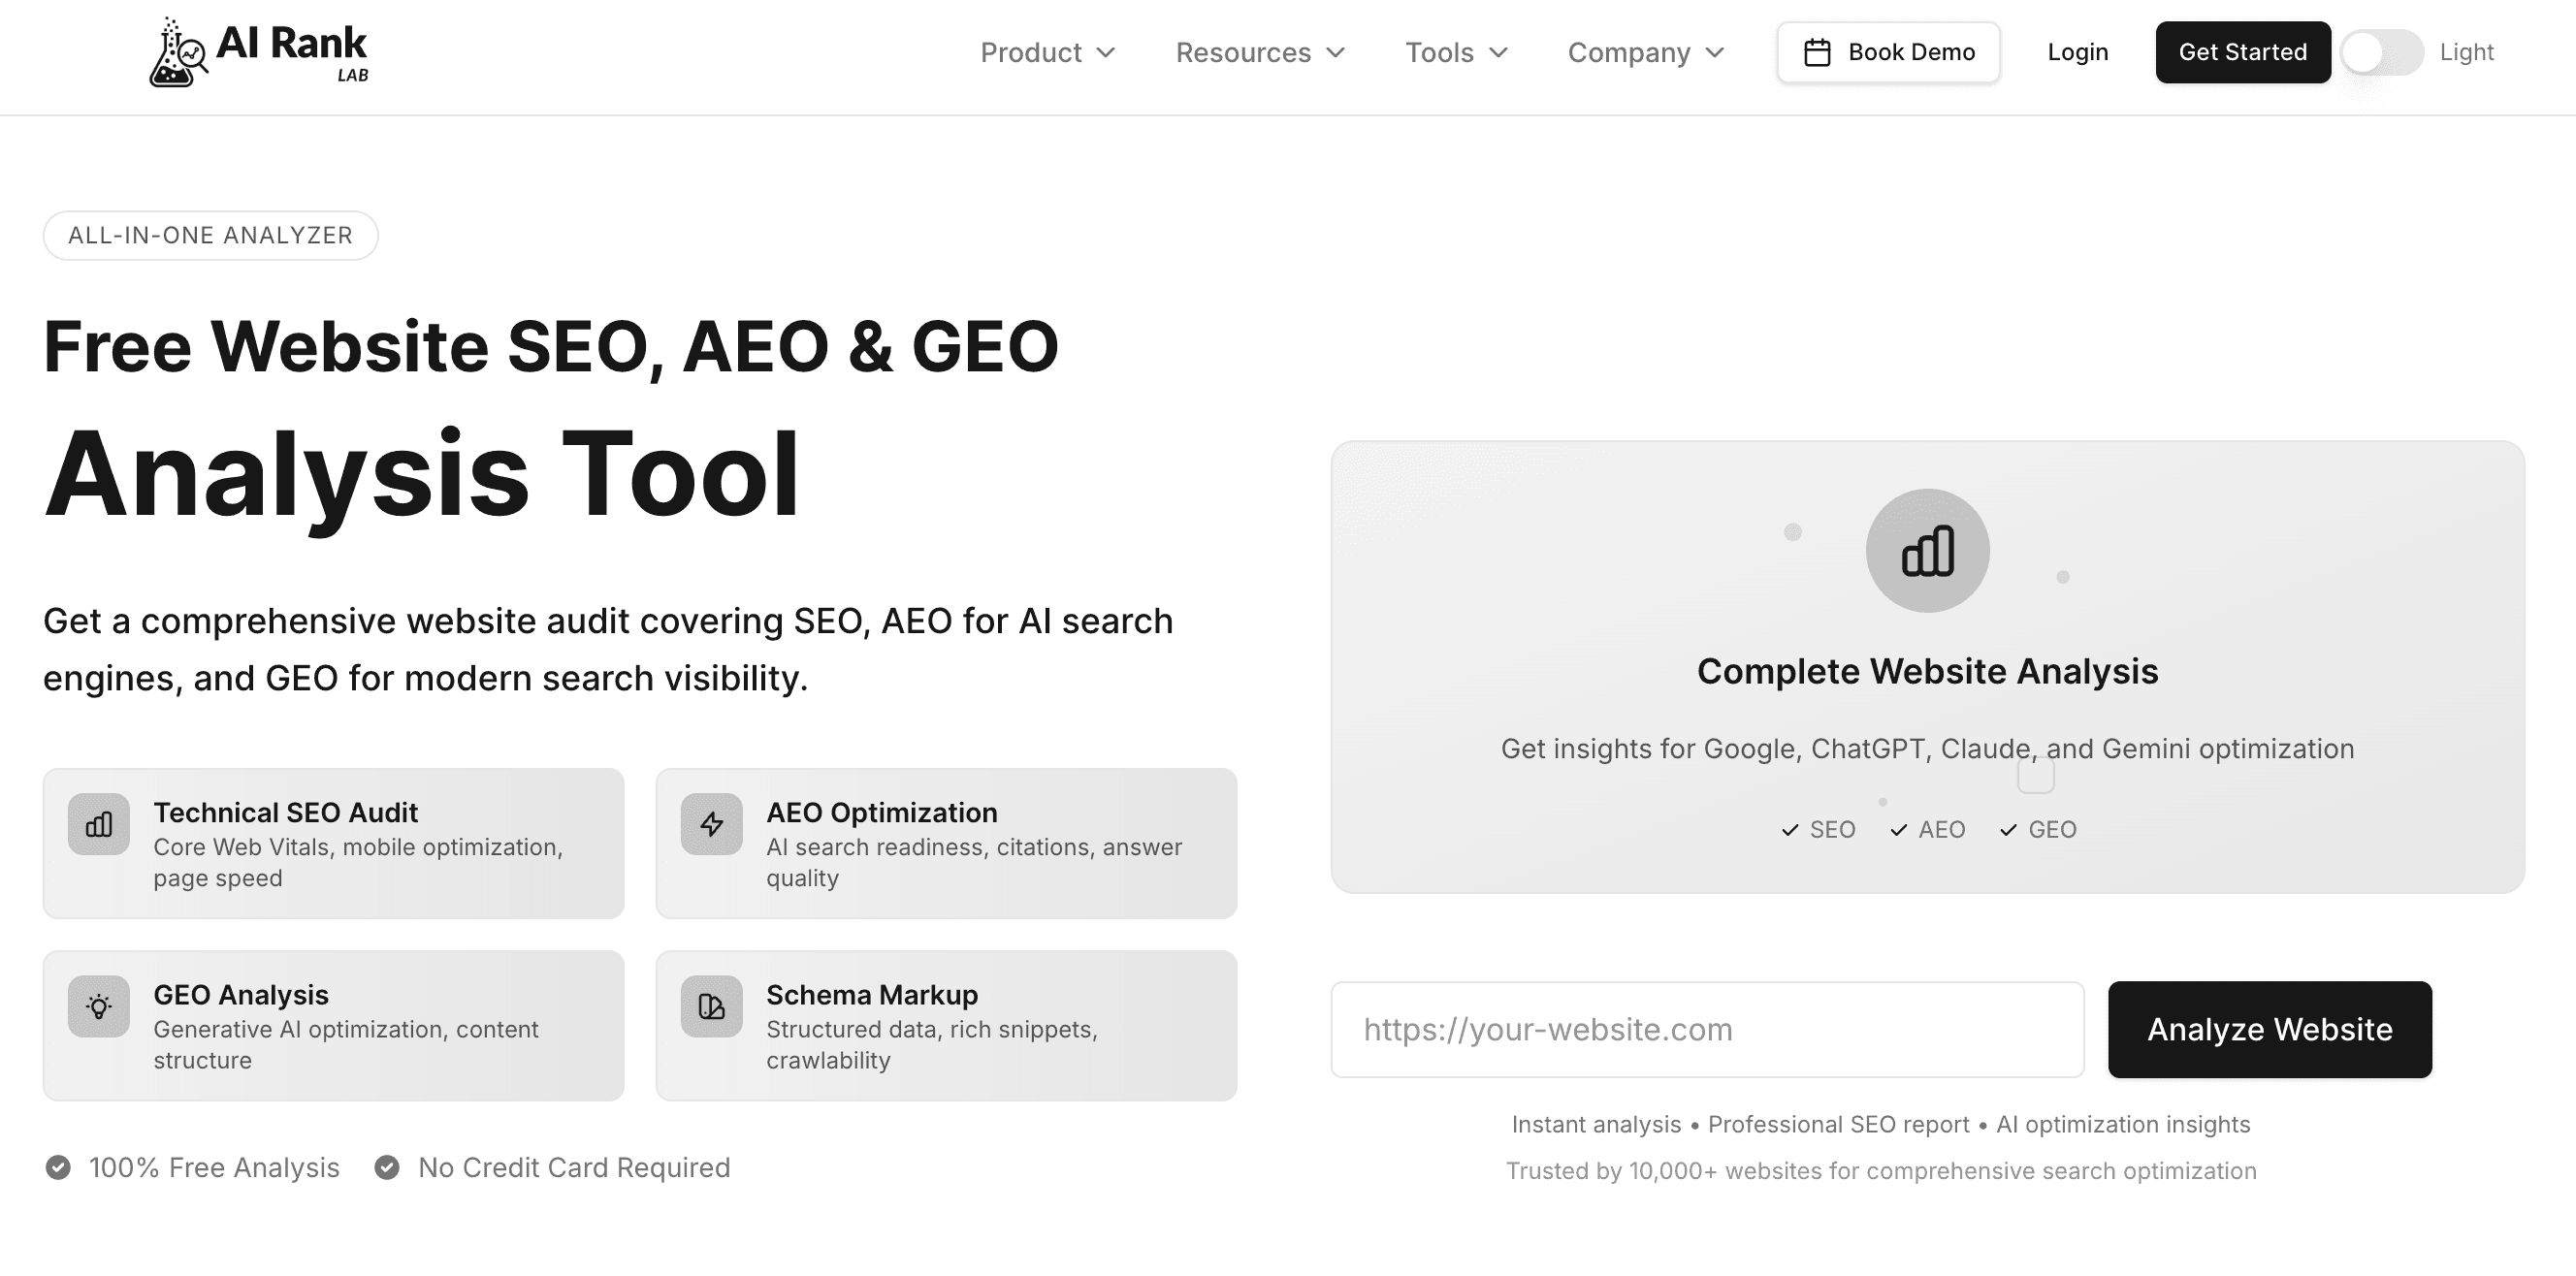Screen dimensions: 2576x1276
Task: Click the GEO Analysis lightbulb icon
Action: (99, 1007)
